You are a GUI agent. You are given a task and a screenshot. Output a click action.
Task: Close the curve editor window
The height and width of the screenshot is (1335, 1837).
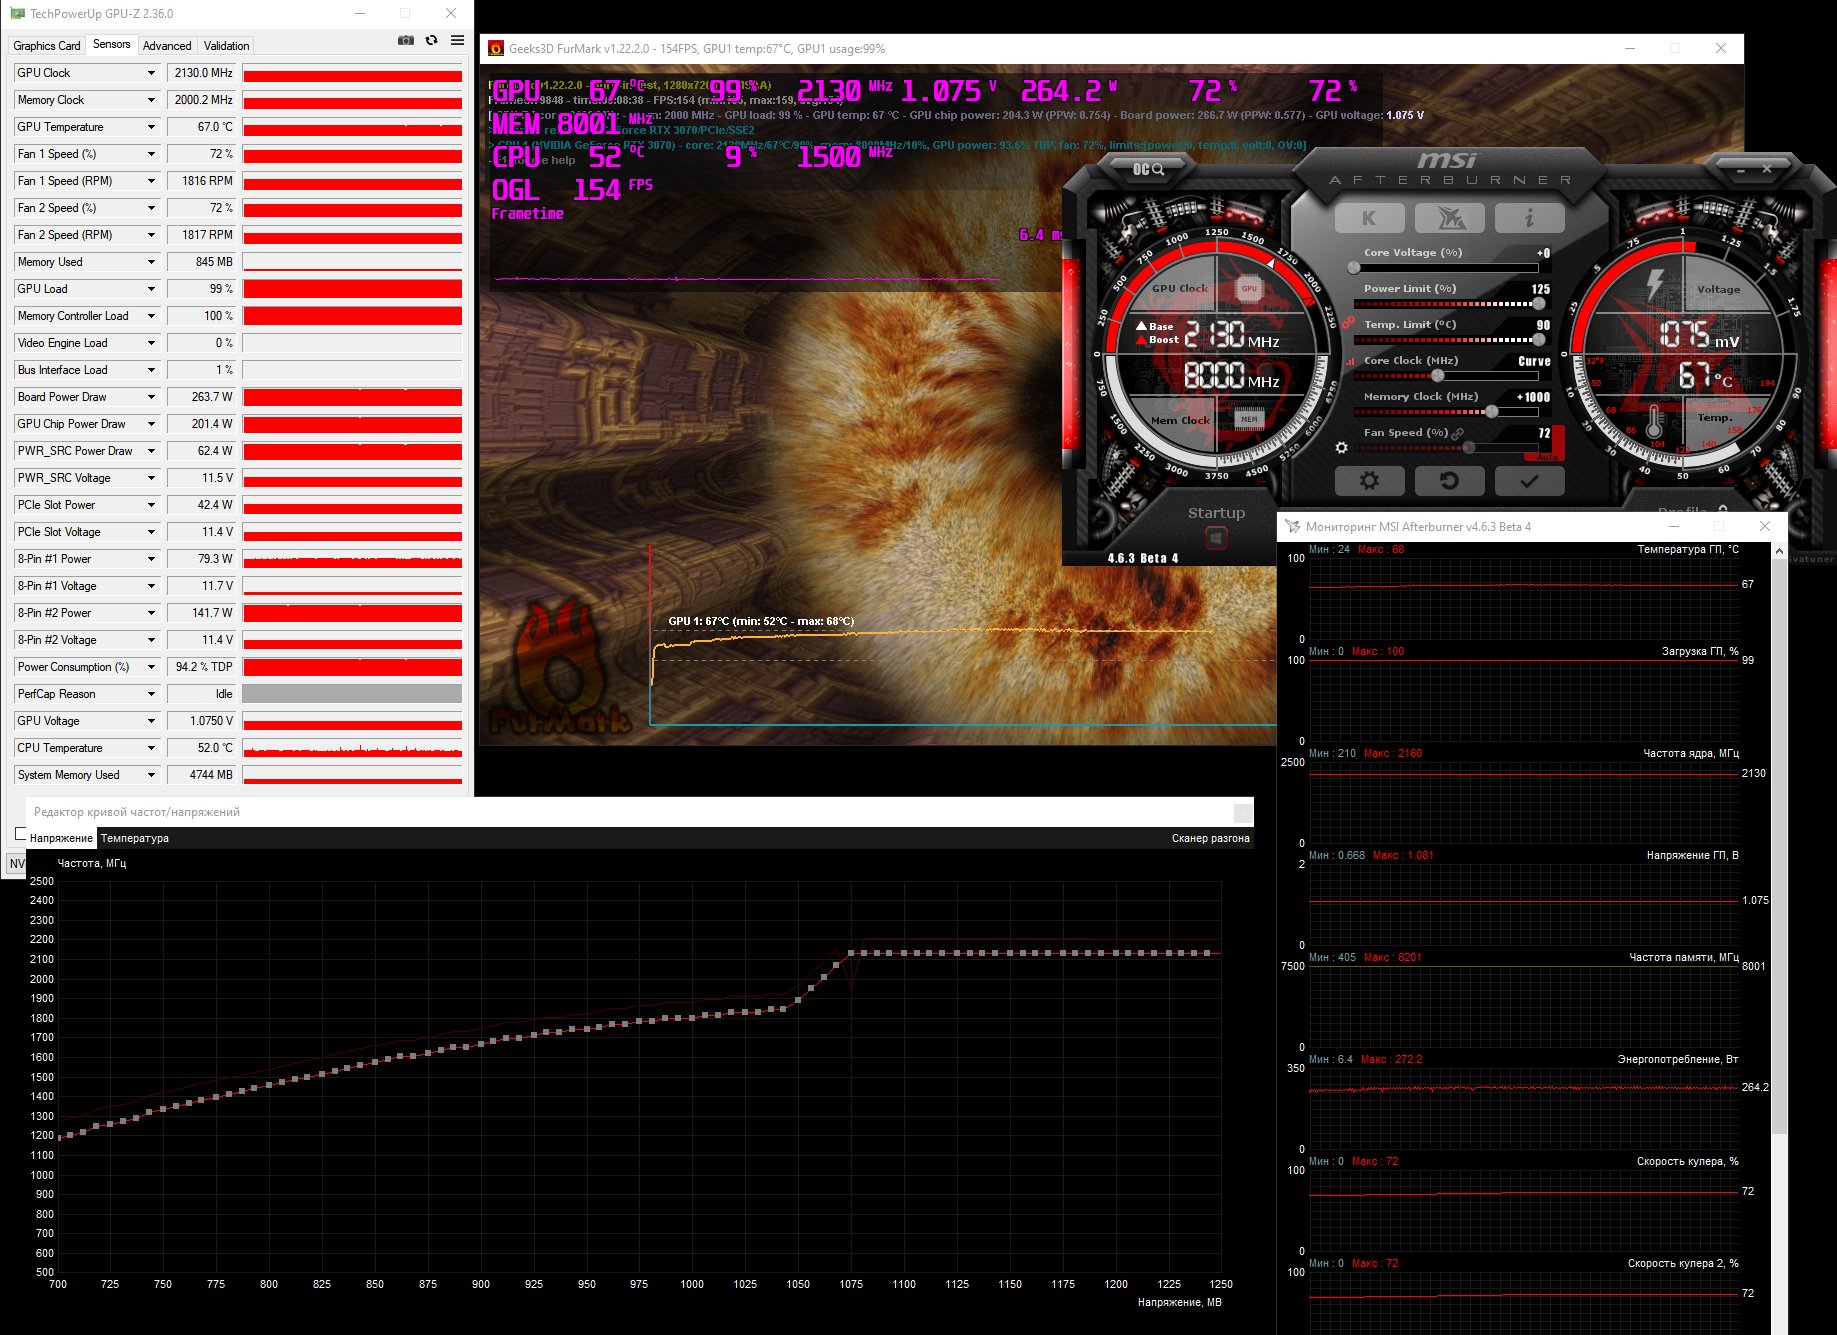coord(1243,812)
